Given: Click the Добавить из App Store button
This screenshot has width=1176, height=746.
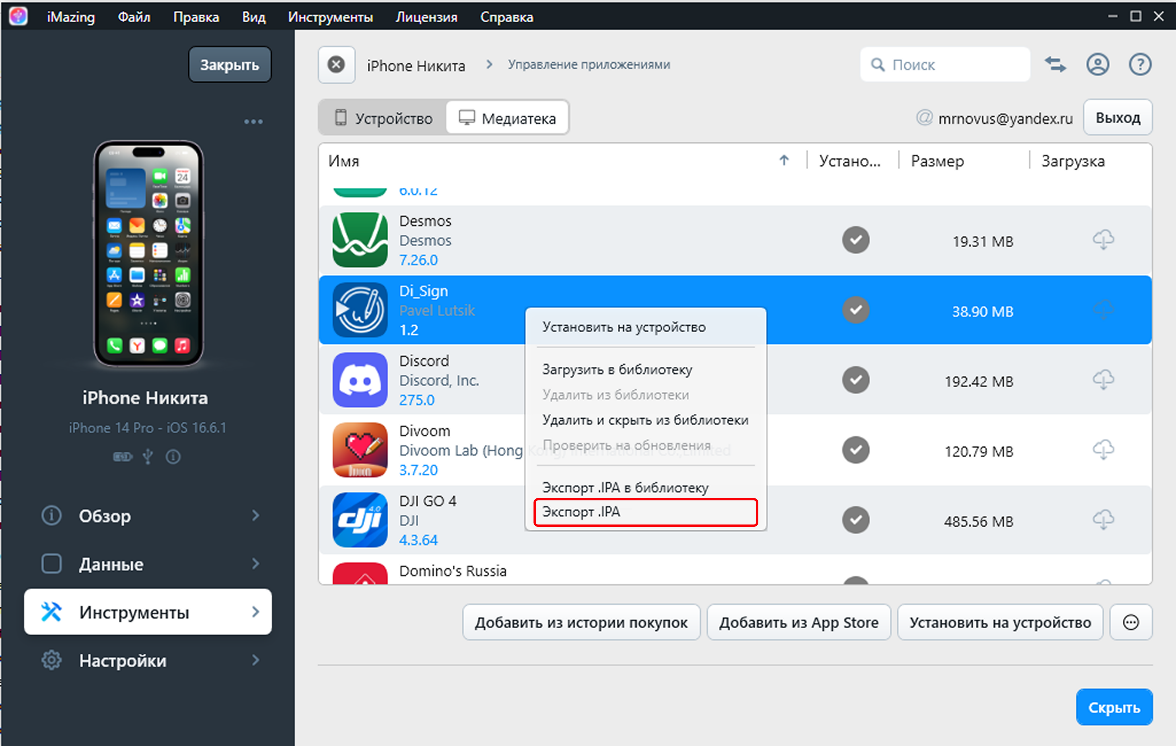Looking at the screenshot, I should click(798, 622).
